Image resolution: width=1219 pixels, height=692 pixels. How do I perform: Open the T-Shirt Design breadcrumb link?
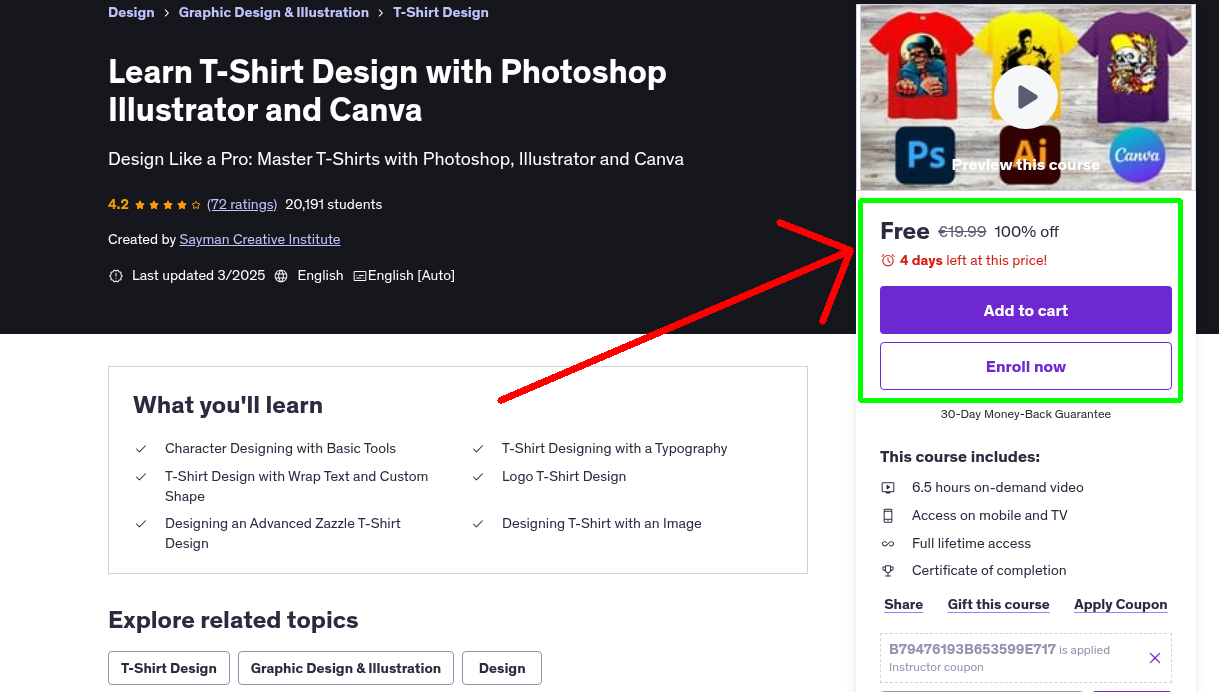pyautogui.click(x=441, y=13)
